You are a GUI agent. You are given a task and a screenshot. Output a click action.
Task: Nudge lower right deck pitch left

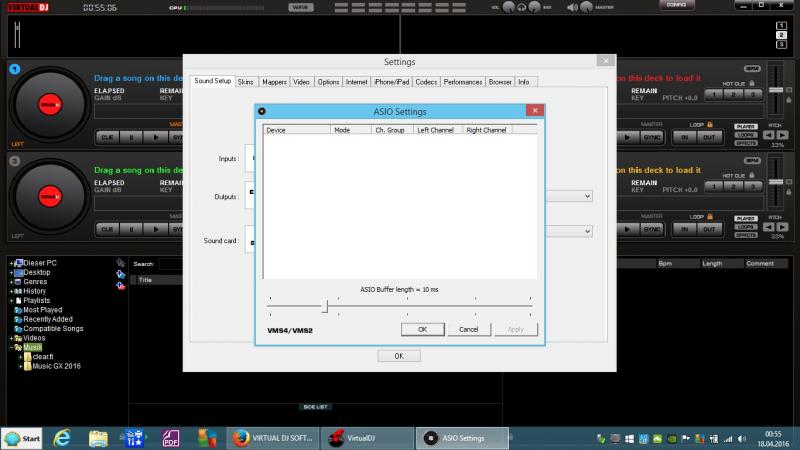768,227
